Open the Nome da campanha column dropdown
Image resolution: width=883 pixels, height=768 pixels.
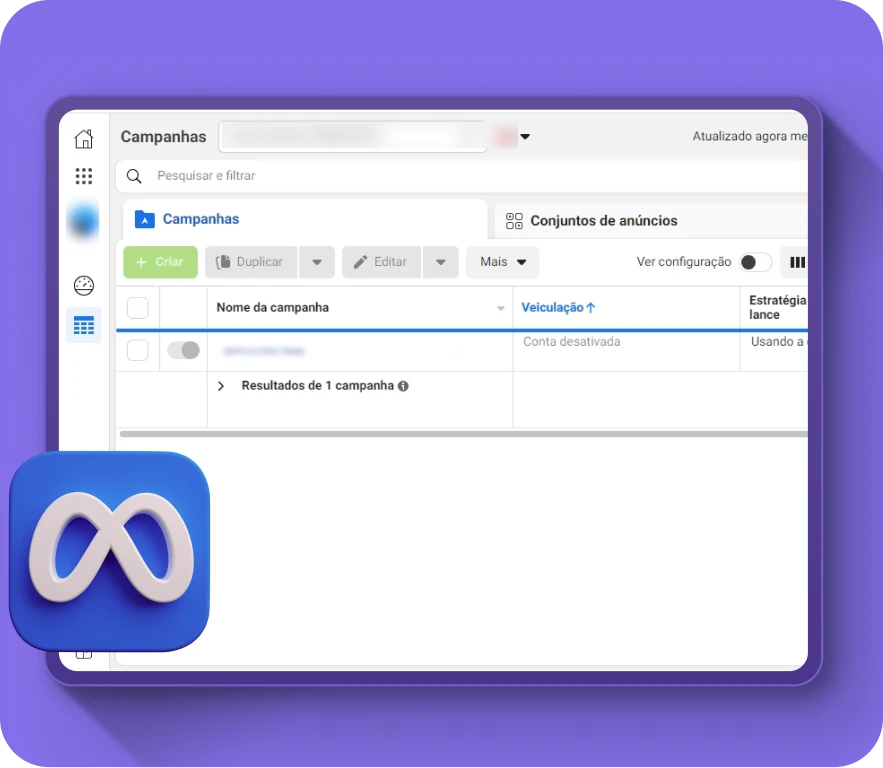pyautogui.click(x=501, y=308)
